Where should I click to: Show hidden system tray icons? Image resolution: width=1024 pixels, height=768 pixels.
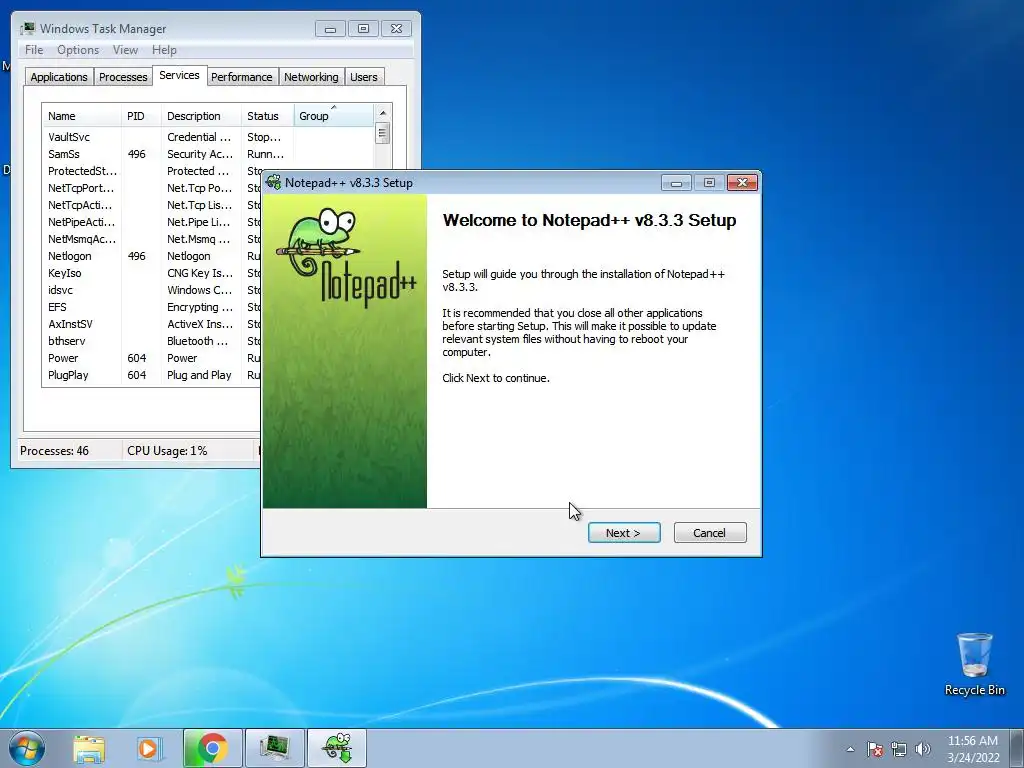click(850, 750)
